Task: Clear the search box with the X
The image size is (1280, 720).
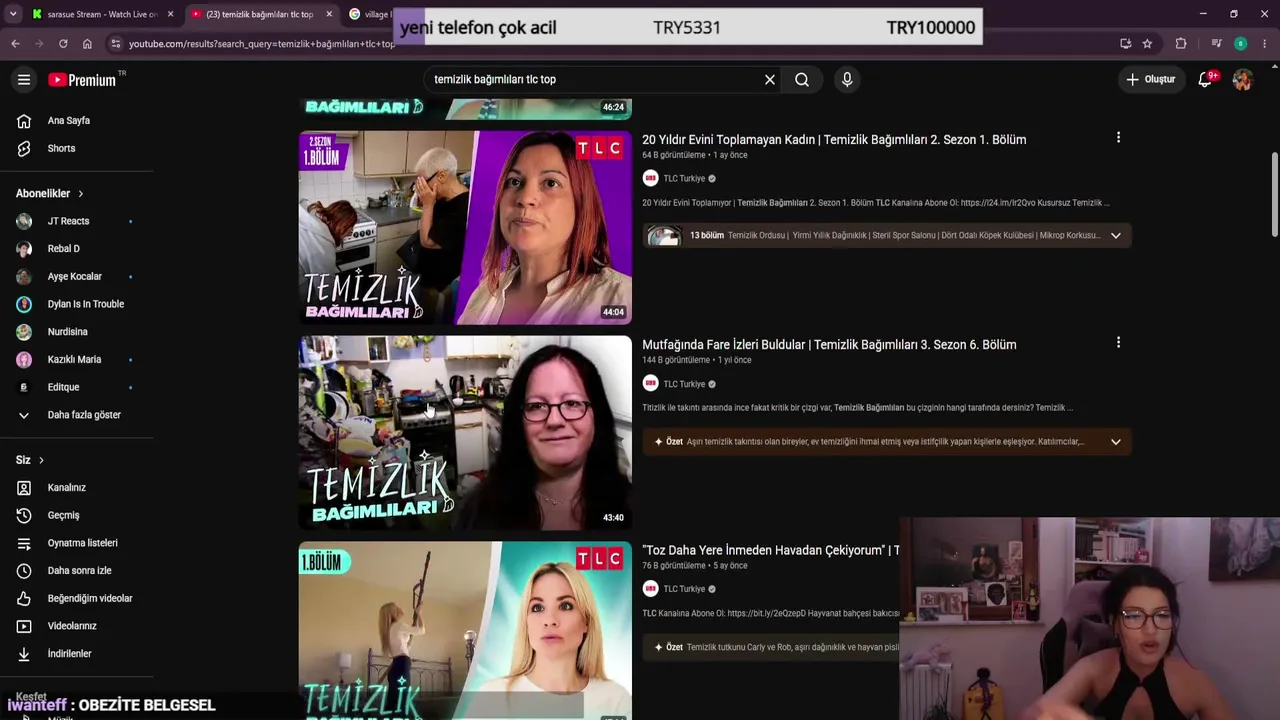Action: coord(770,80)
